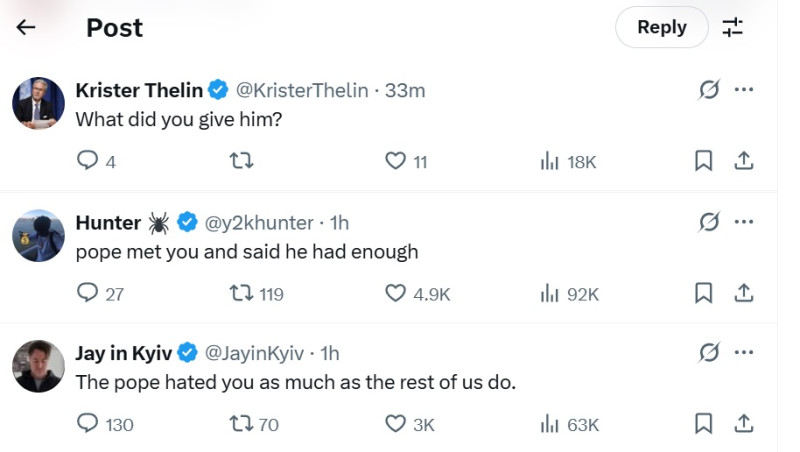This screenshot has width=800, height=452.
Task: Share Jay in Kyiv's post
Action: pos(743,424)
